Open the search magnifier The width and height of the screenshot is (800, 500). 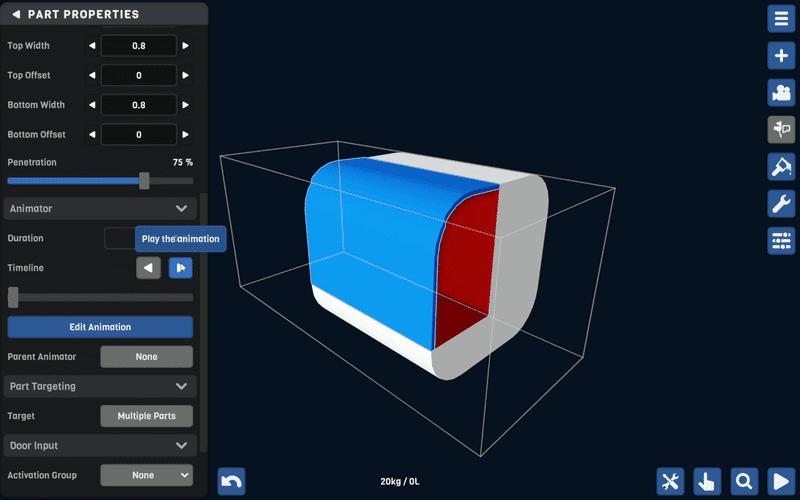point(744,481)
